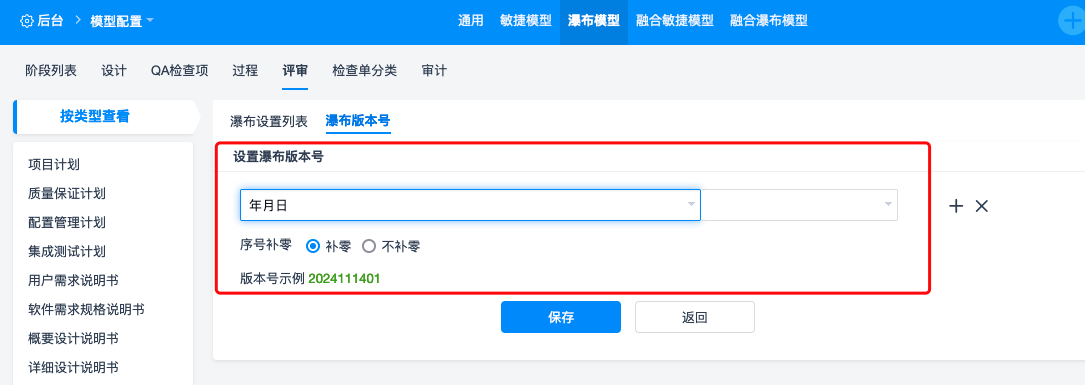Screen dimensions: 1085x385
Task: Select 项目计划 in the sidebar
Action: (54, 164)
